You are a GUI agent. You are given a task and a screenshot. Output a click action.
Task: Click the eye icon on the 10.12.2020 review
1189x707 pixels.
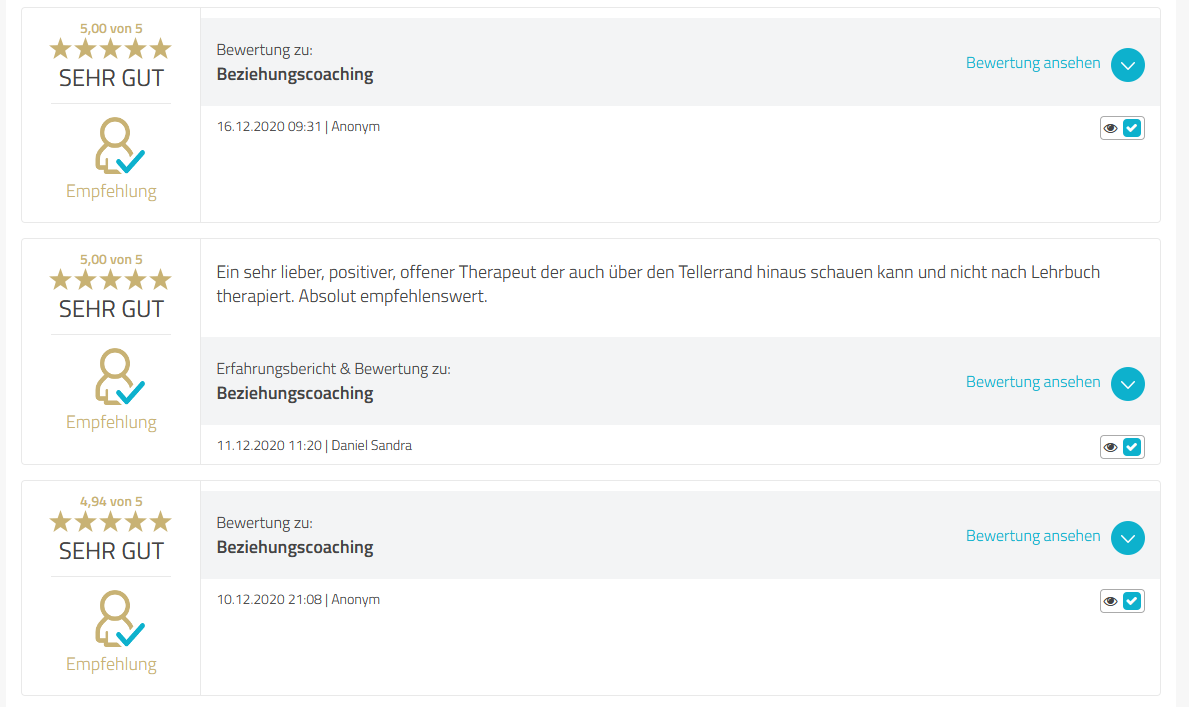[x=1110, y=601]
